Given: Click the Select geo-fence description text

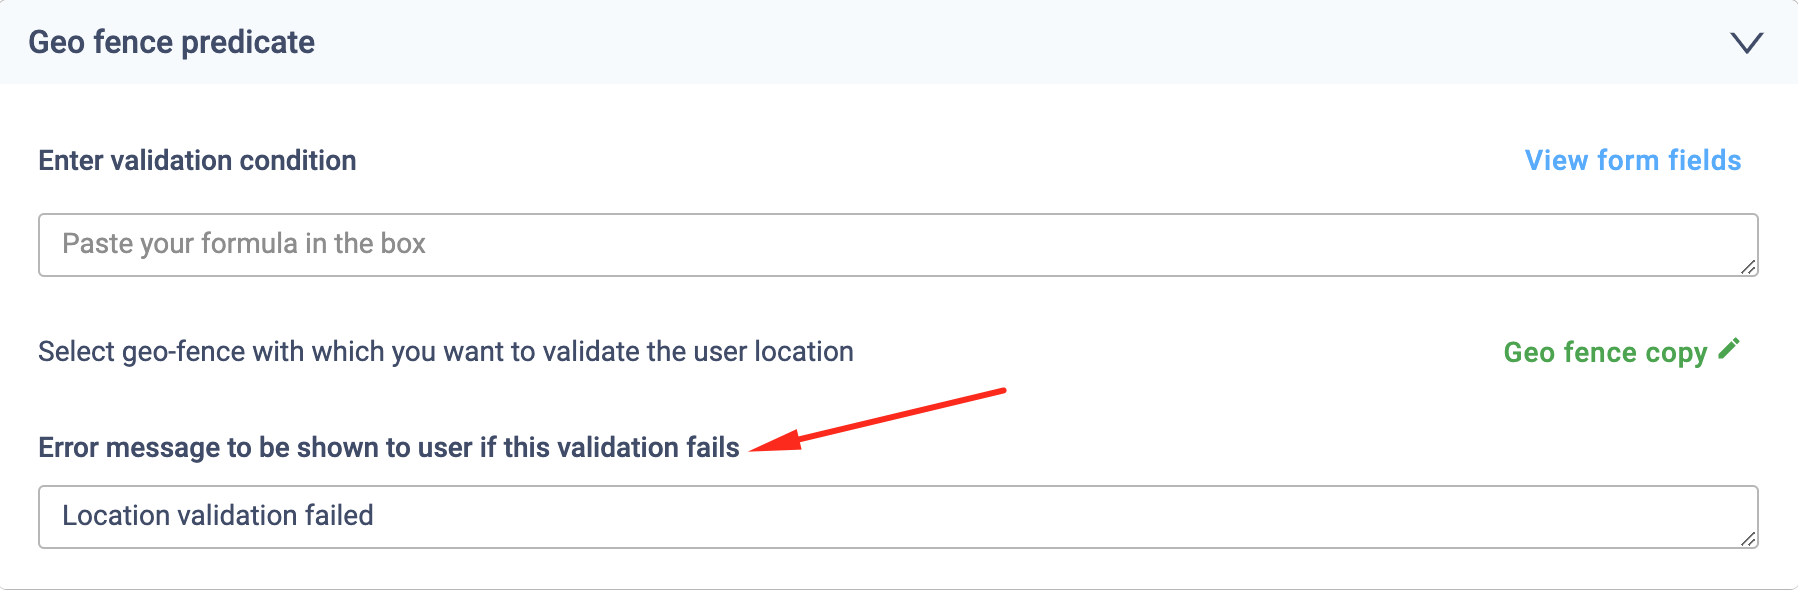Looking at the screenshot, I should (445, 351).
